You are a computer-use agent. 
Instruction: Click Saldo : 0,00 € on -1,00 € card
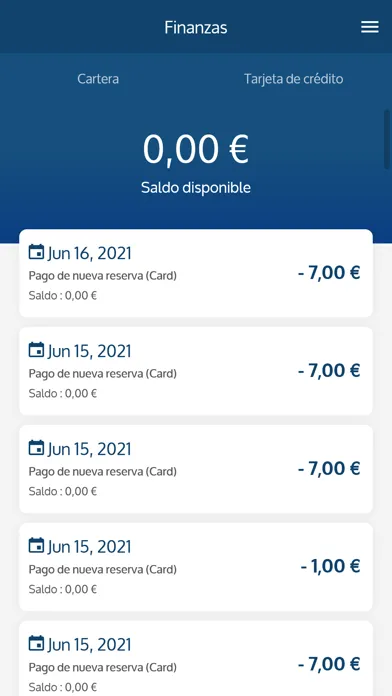tap(63, 589)
